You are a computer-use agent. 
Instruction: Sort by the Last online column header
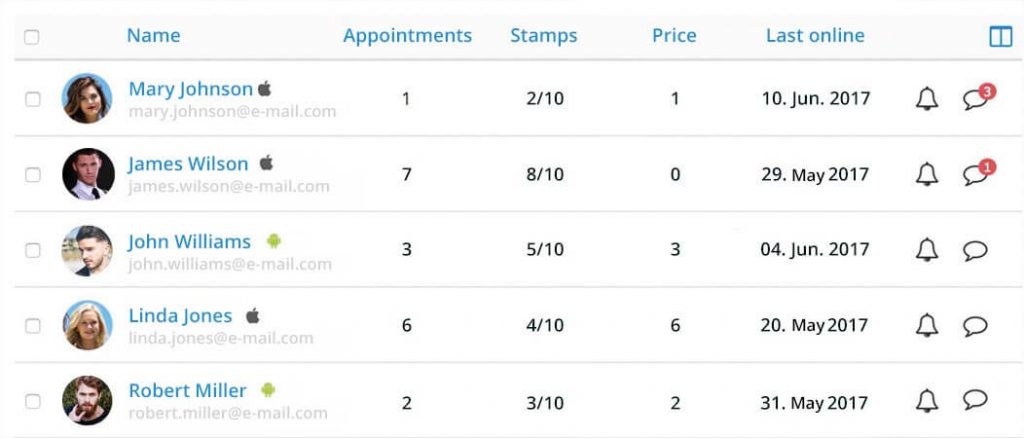coord(815,35)
